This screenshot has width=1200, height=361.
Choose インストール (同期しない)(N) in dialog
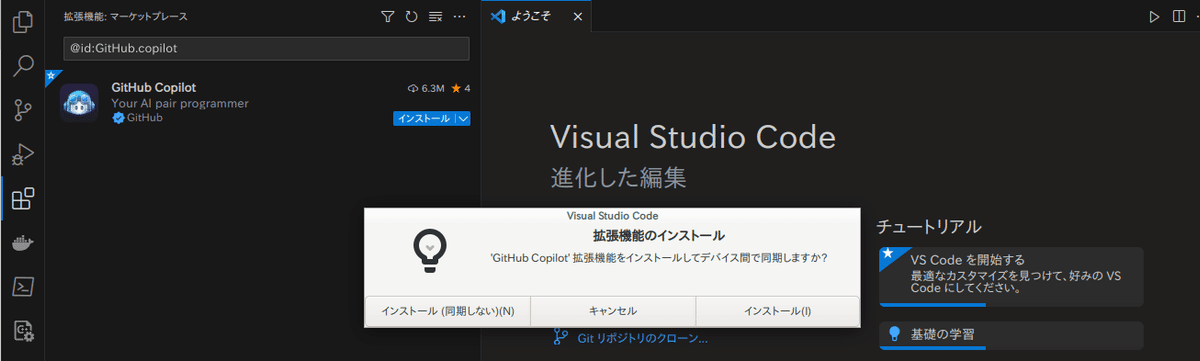pos(447,311)
